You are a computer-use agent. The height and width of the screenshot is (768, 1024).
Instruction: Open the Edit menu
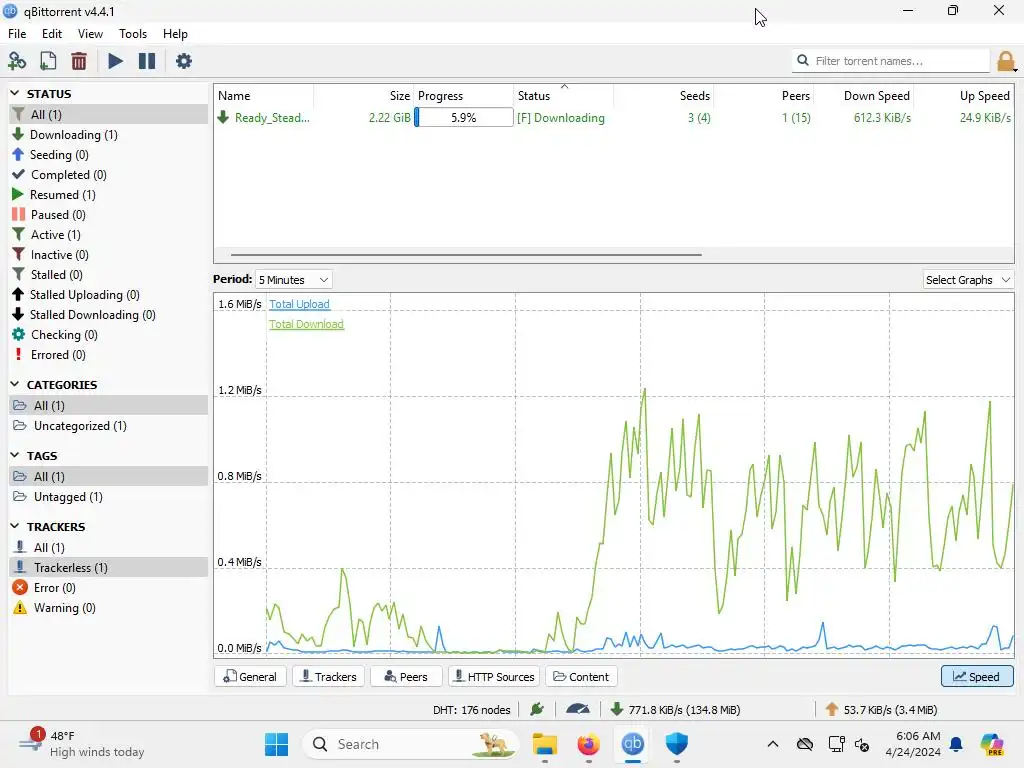click(52, 34)
